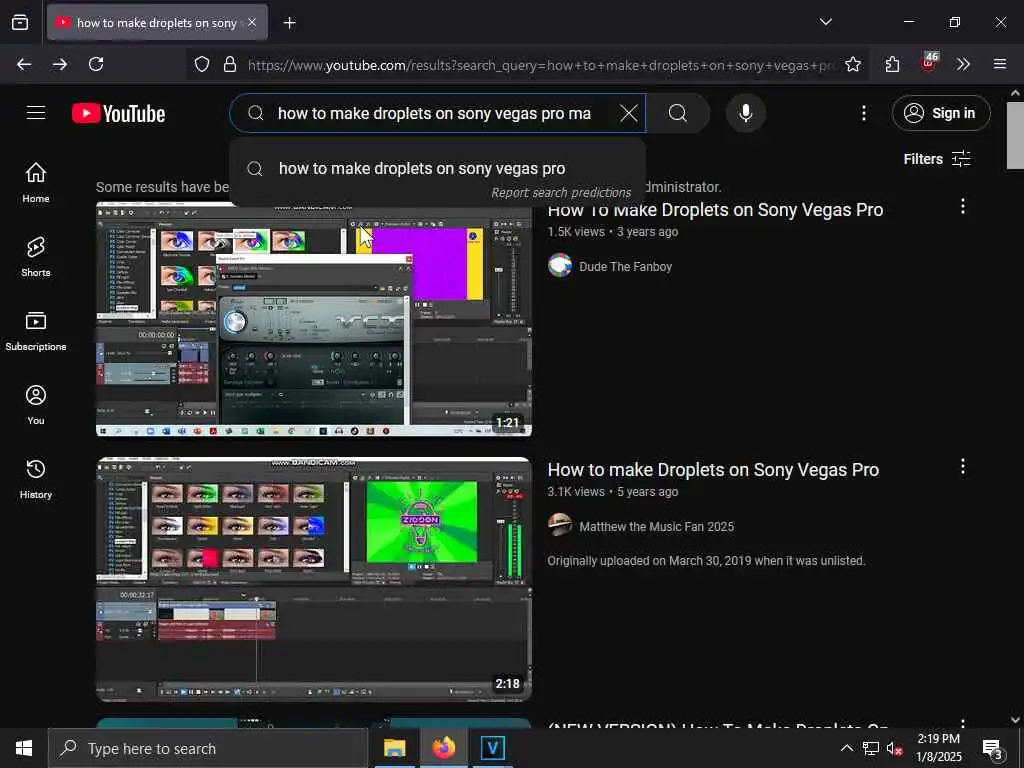Go back in Firefox
The width and height of the screenshot is (1024, 768).
[24, 64]
